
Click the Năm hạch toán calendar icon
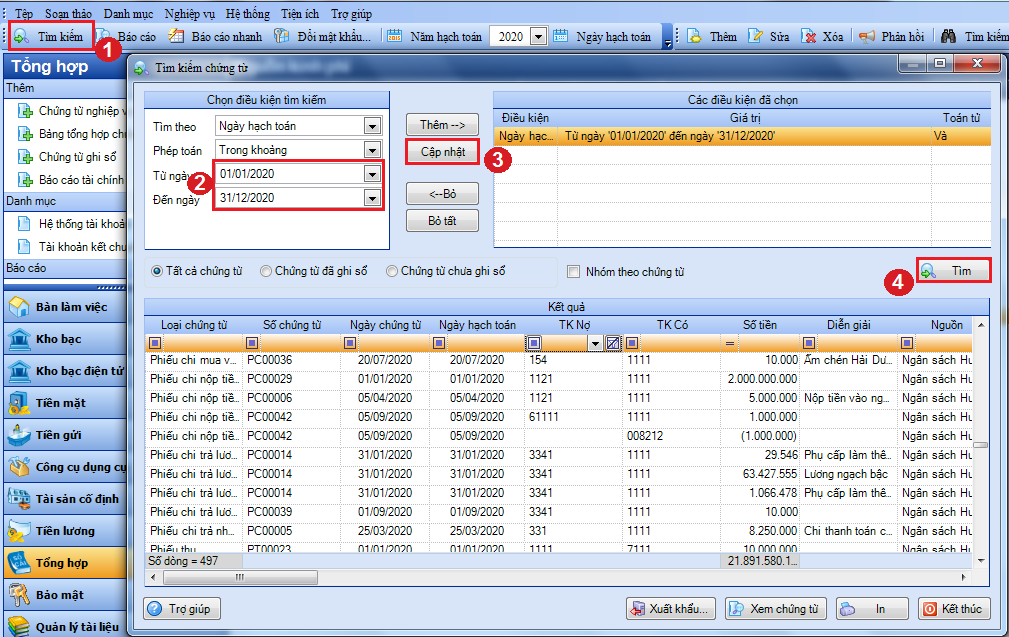pyautogui.click(x=394, y=37)
